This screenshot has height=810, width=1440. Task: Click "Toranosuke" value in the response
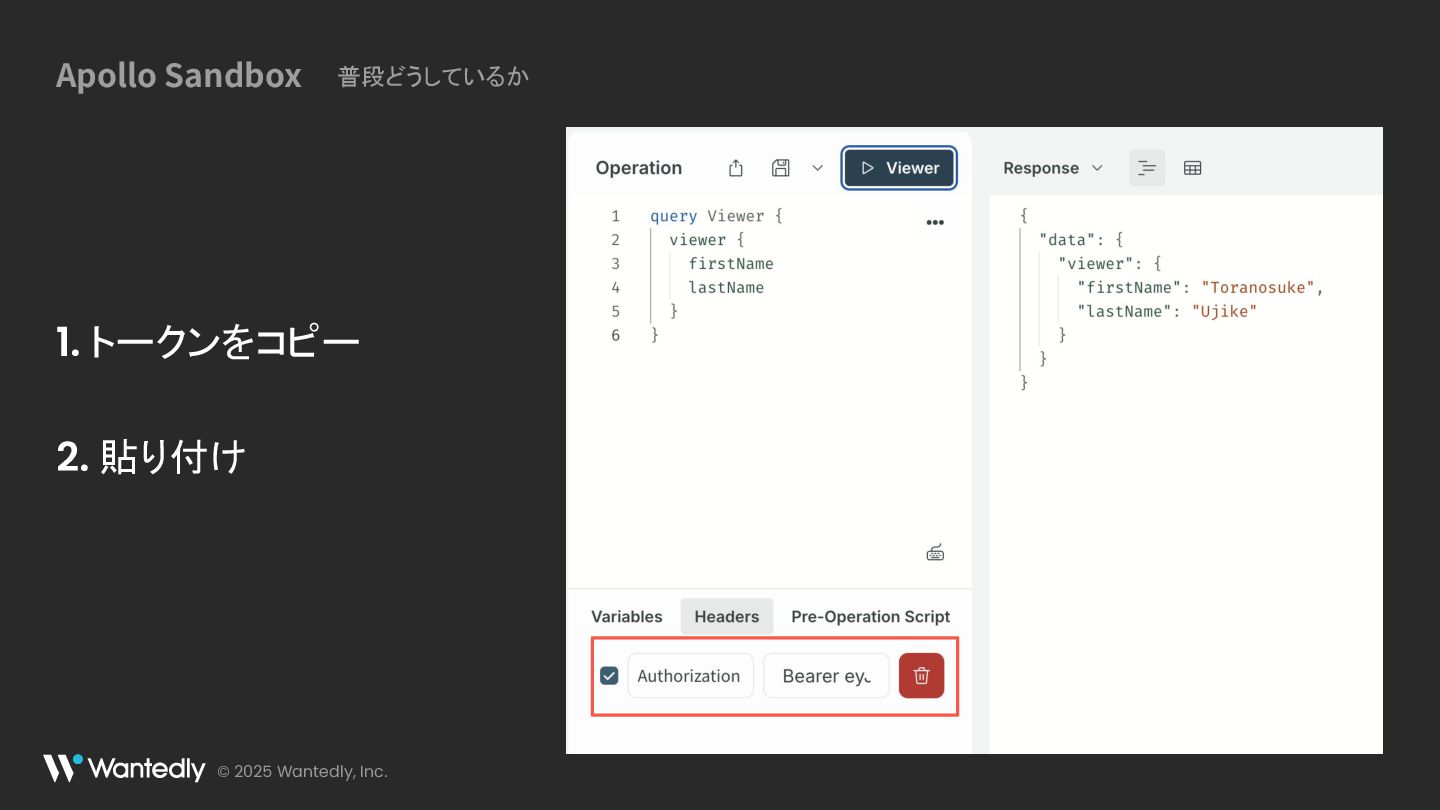click(x=1258, y=288)
